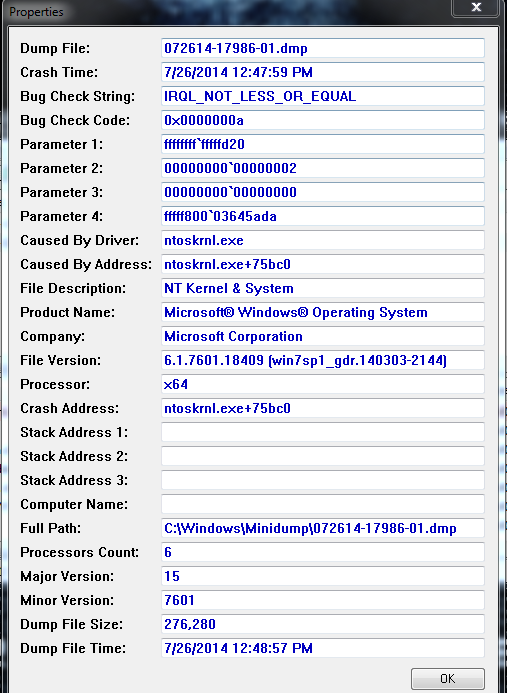
Task: Select the Full Path field
Action: coord(323,528)
